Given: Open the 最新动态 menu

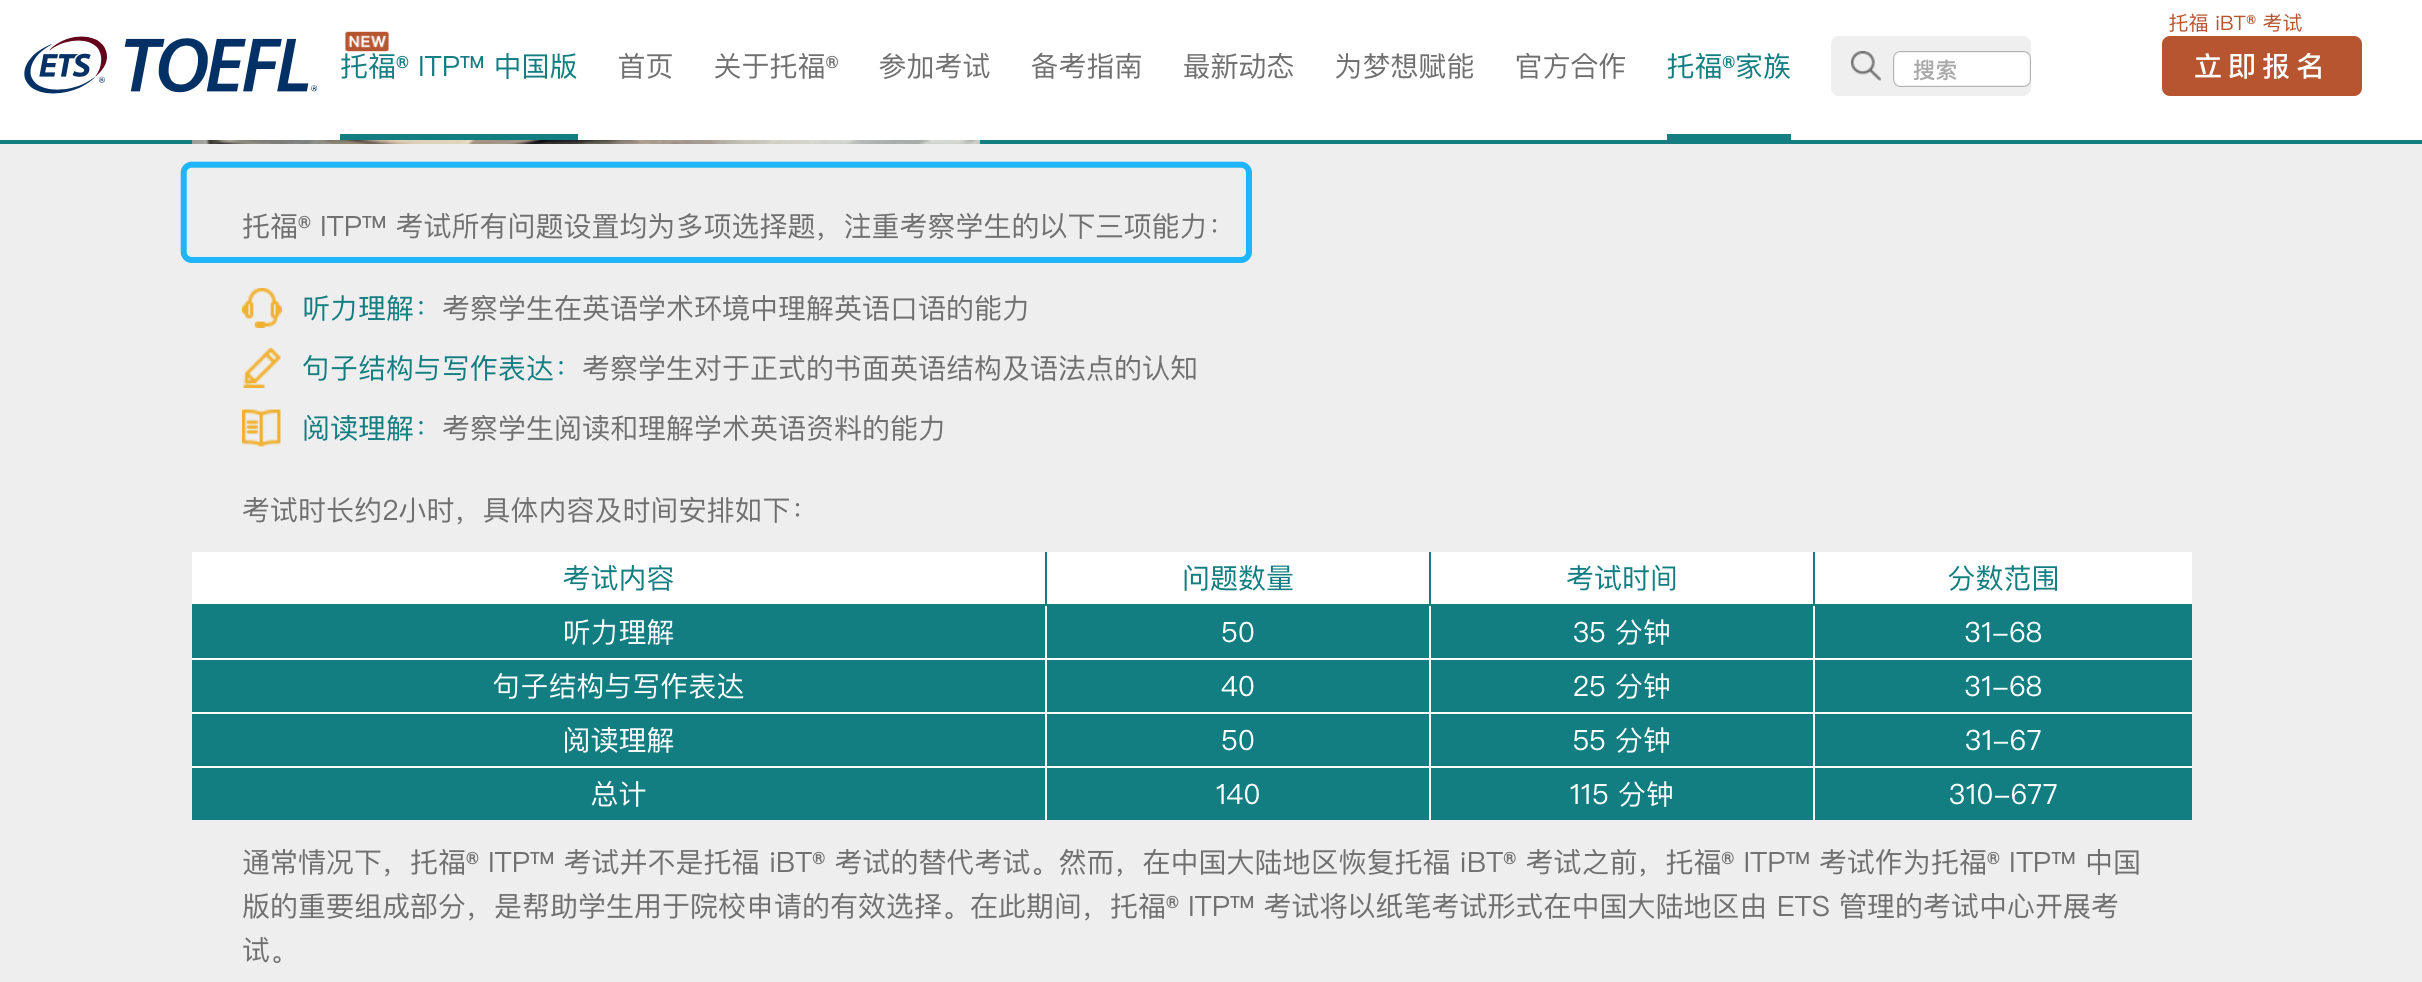Looking at the screenshot, I should tap(1238, 67).
